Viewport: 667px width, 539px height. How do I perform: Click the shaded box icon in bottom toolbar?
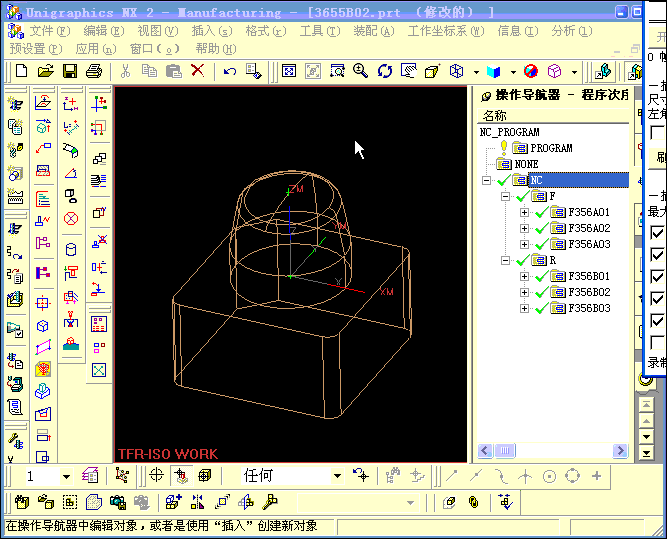pyautogui.click(x=205, y=475)
